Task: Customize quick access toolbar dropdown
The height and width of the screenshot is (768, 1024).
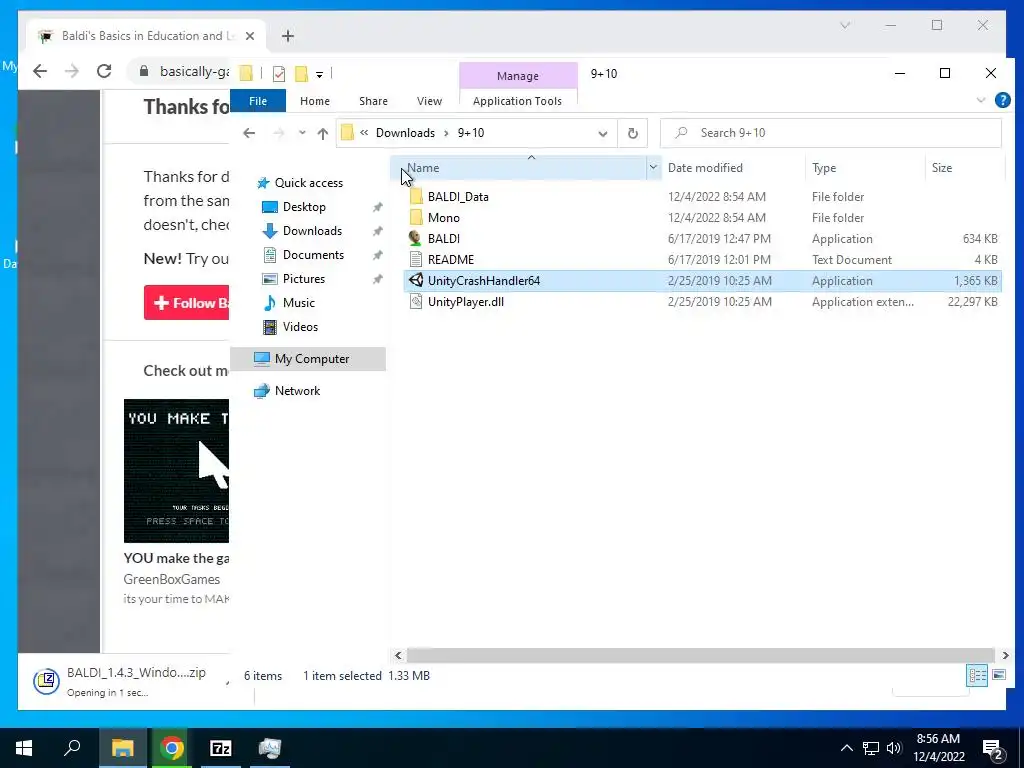Action: tap(319, 74)
